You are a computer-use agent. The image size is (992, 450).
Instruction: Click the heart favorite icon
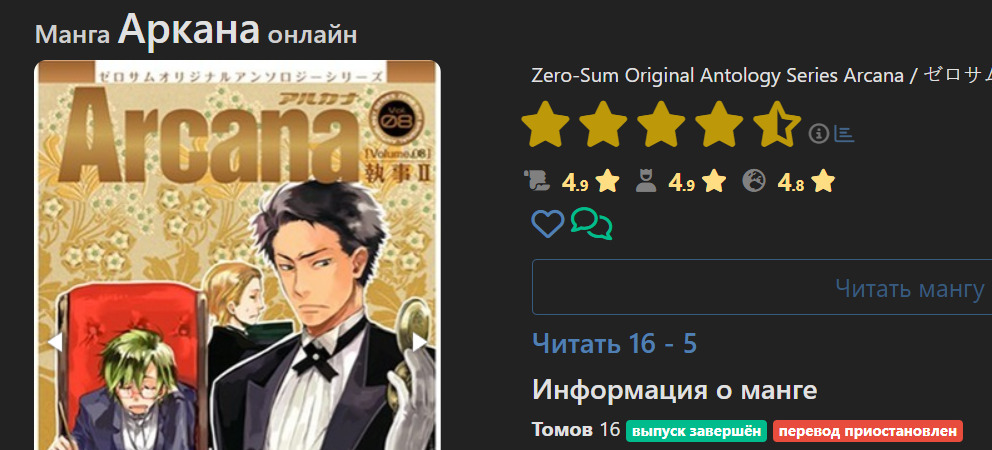tap(547, 224)
